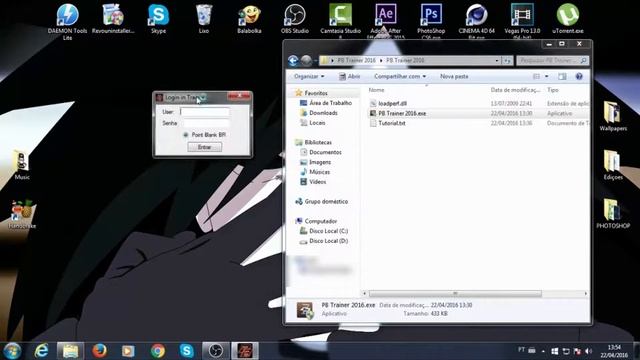Screen dimensions: 640x360
Task: Open Camtasia Studio desktop icon
Action: (x=340, y=21)
